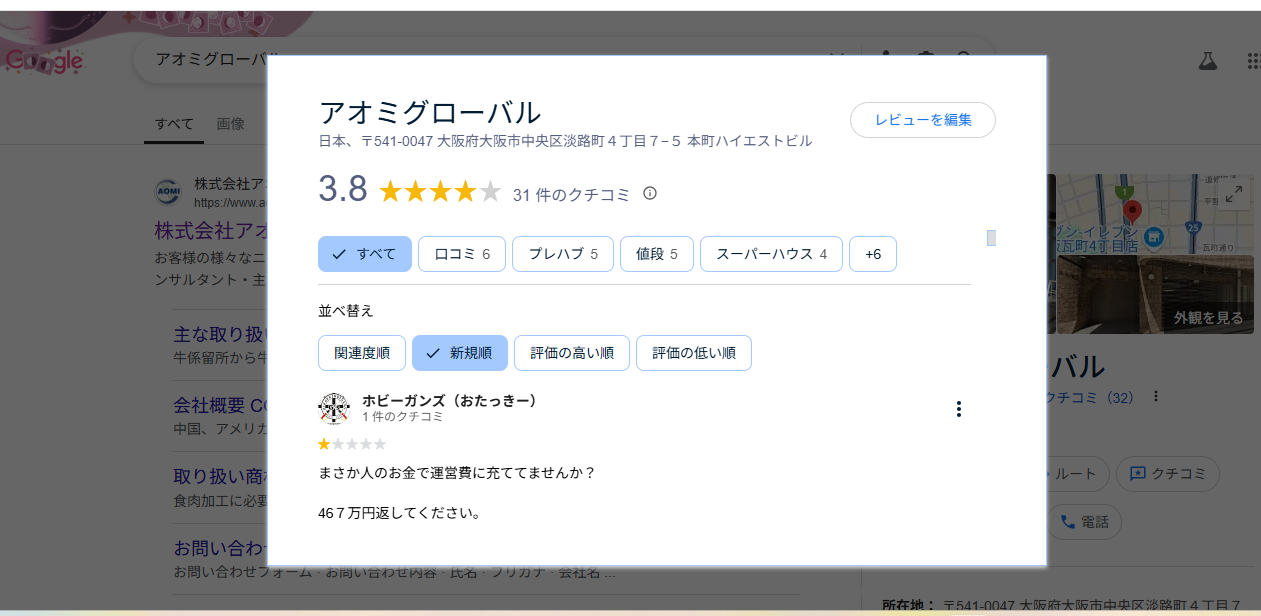Open Google apps grid icon
The width and height of the screenshot is (1261, 616).
(x=1253, y=61)
